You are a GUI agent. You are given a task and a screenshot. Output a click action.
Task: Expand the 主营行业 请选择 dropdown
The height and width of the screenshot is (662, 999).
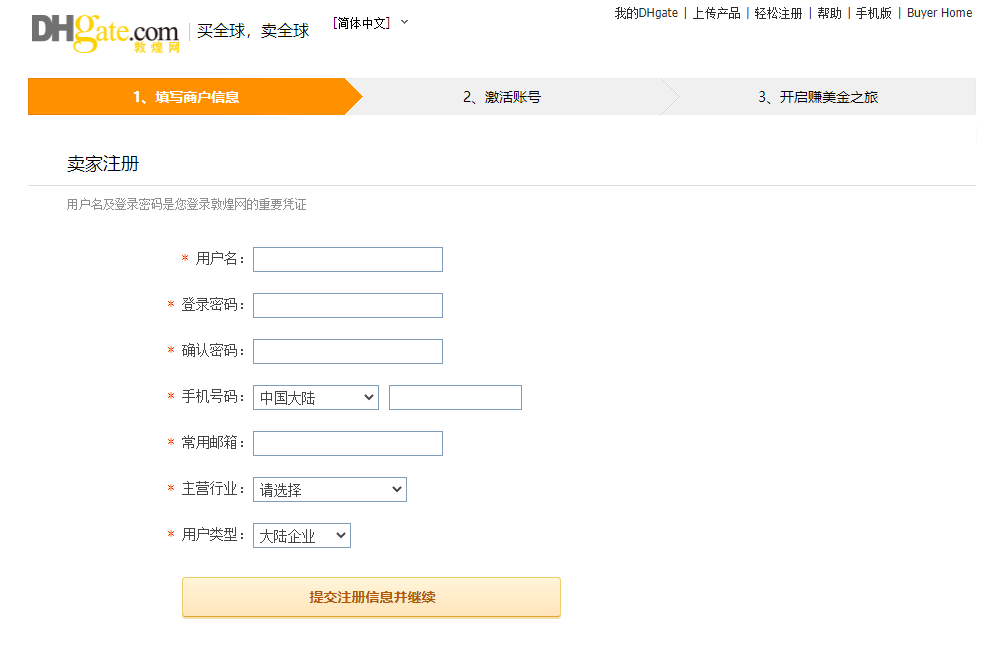tap(329, 490)
